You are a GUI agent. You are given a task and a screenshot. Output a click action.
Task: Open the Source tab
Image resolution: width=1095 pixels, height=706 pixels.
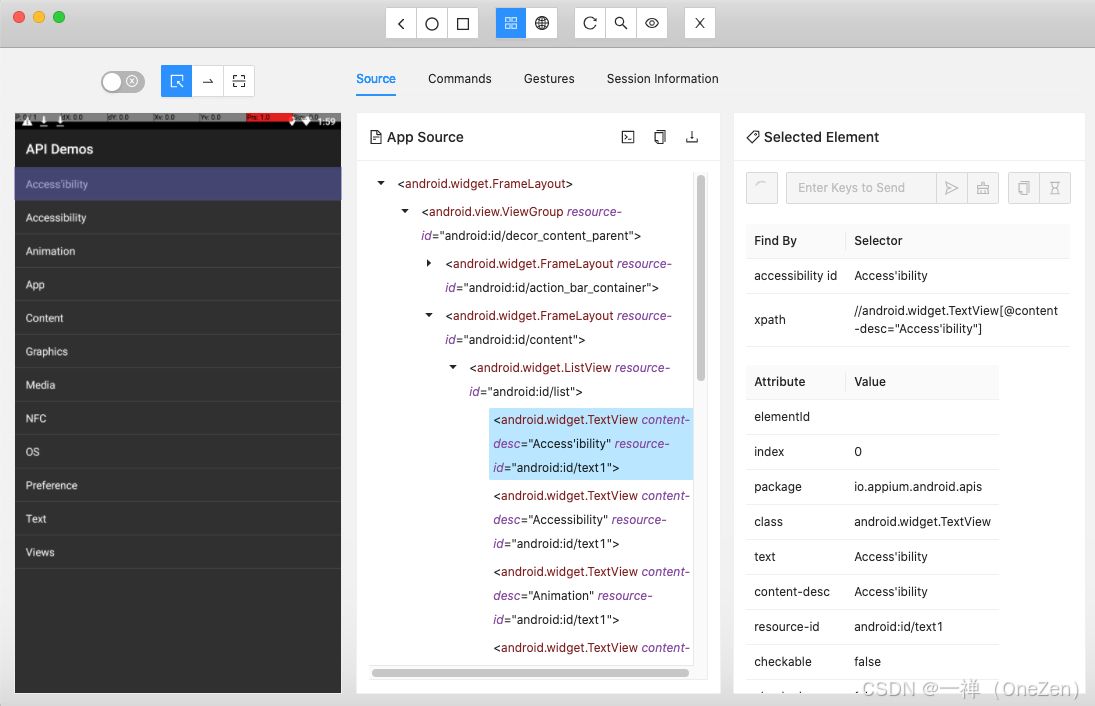point(376,79)
